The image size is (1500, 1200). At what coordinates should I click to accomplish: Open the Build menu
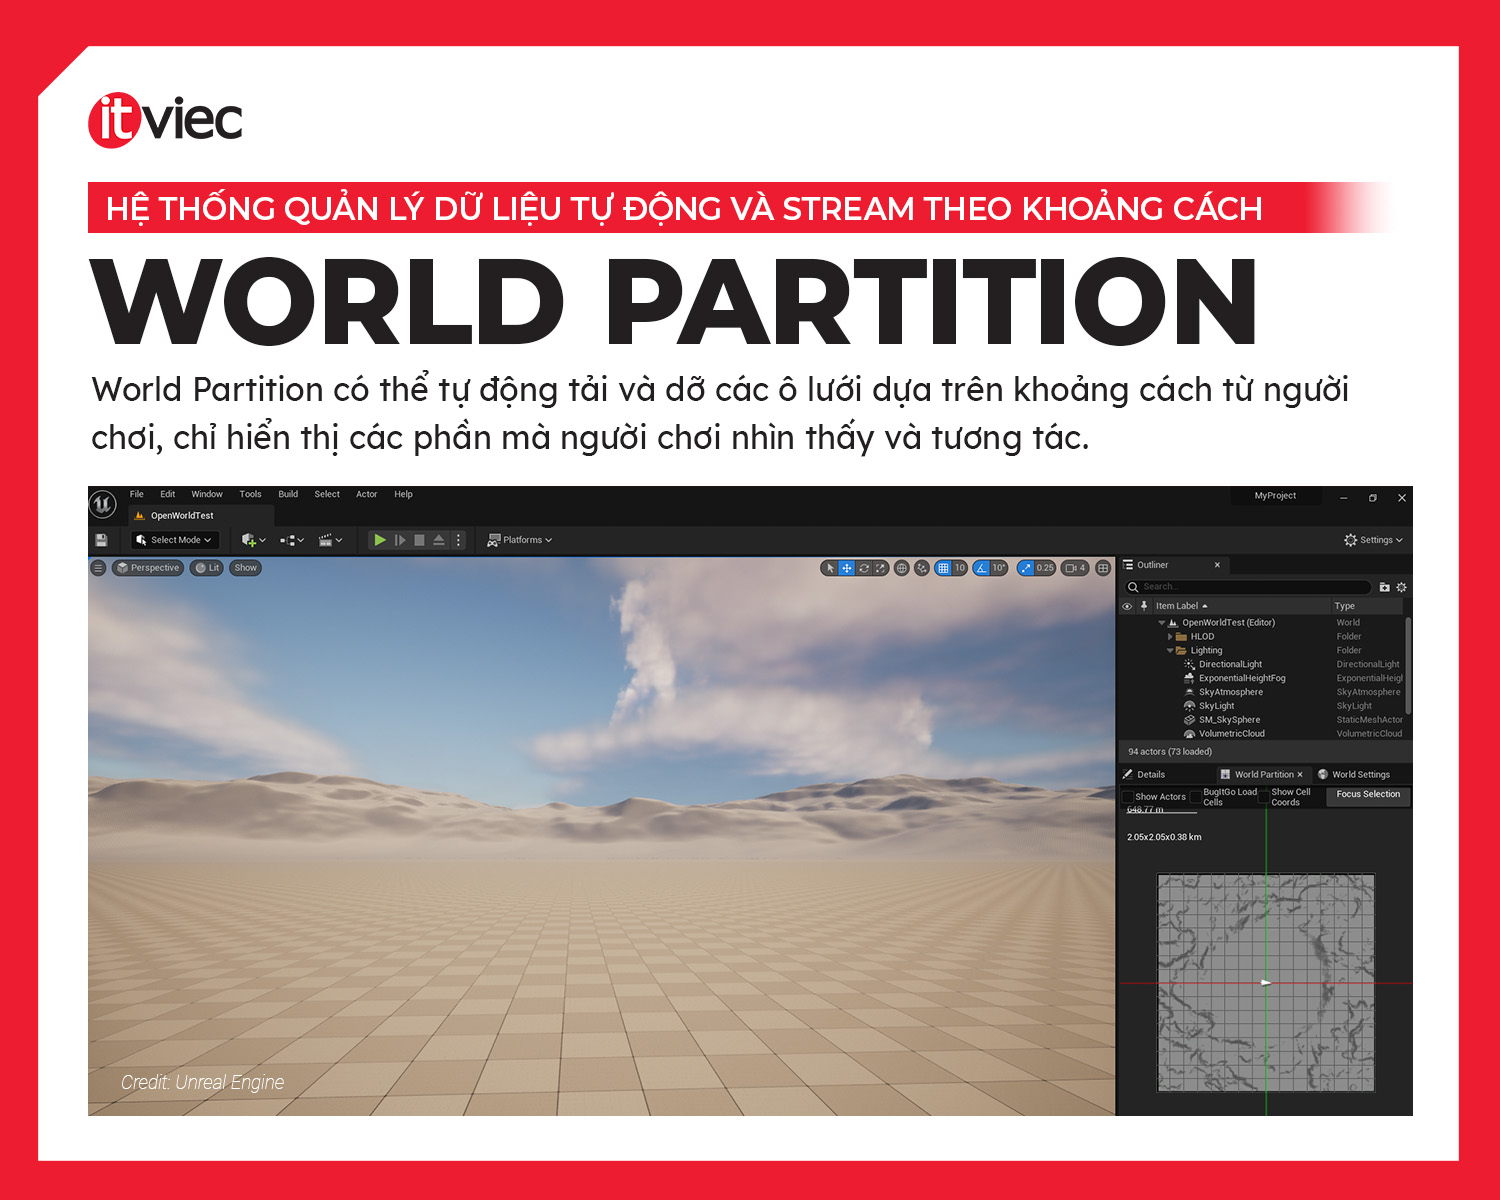(288, 494)
